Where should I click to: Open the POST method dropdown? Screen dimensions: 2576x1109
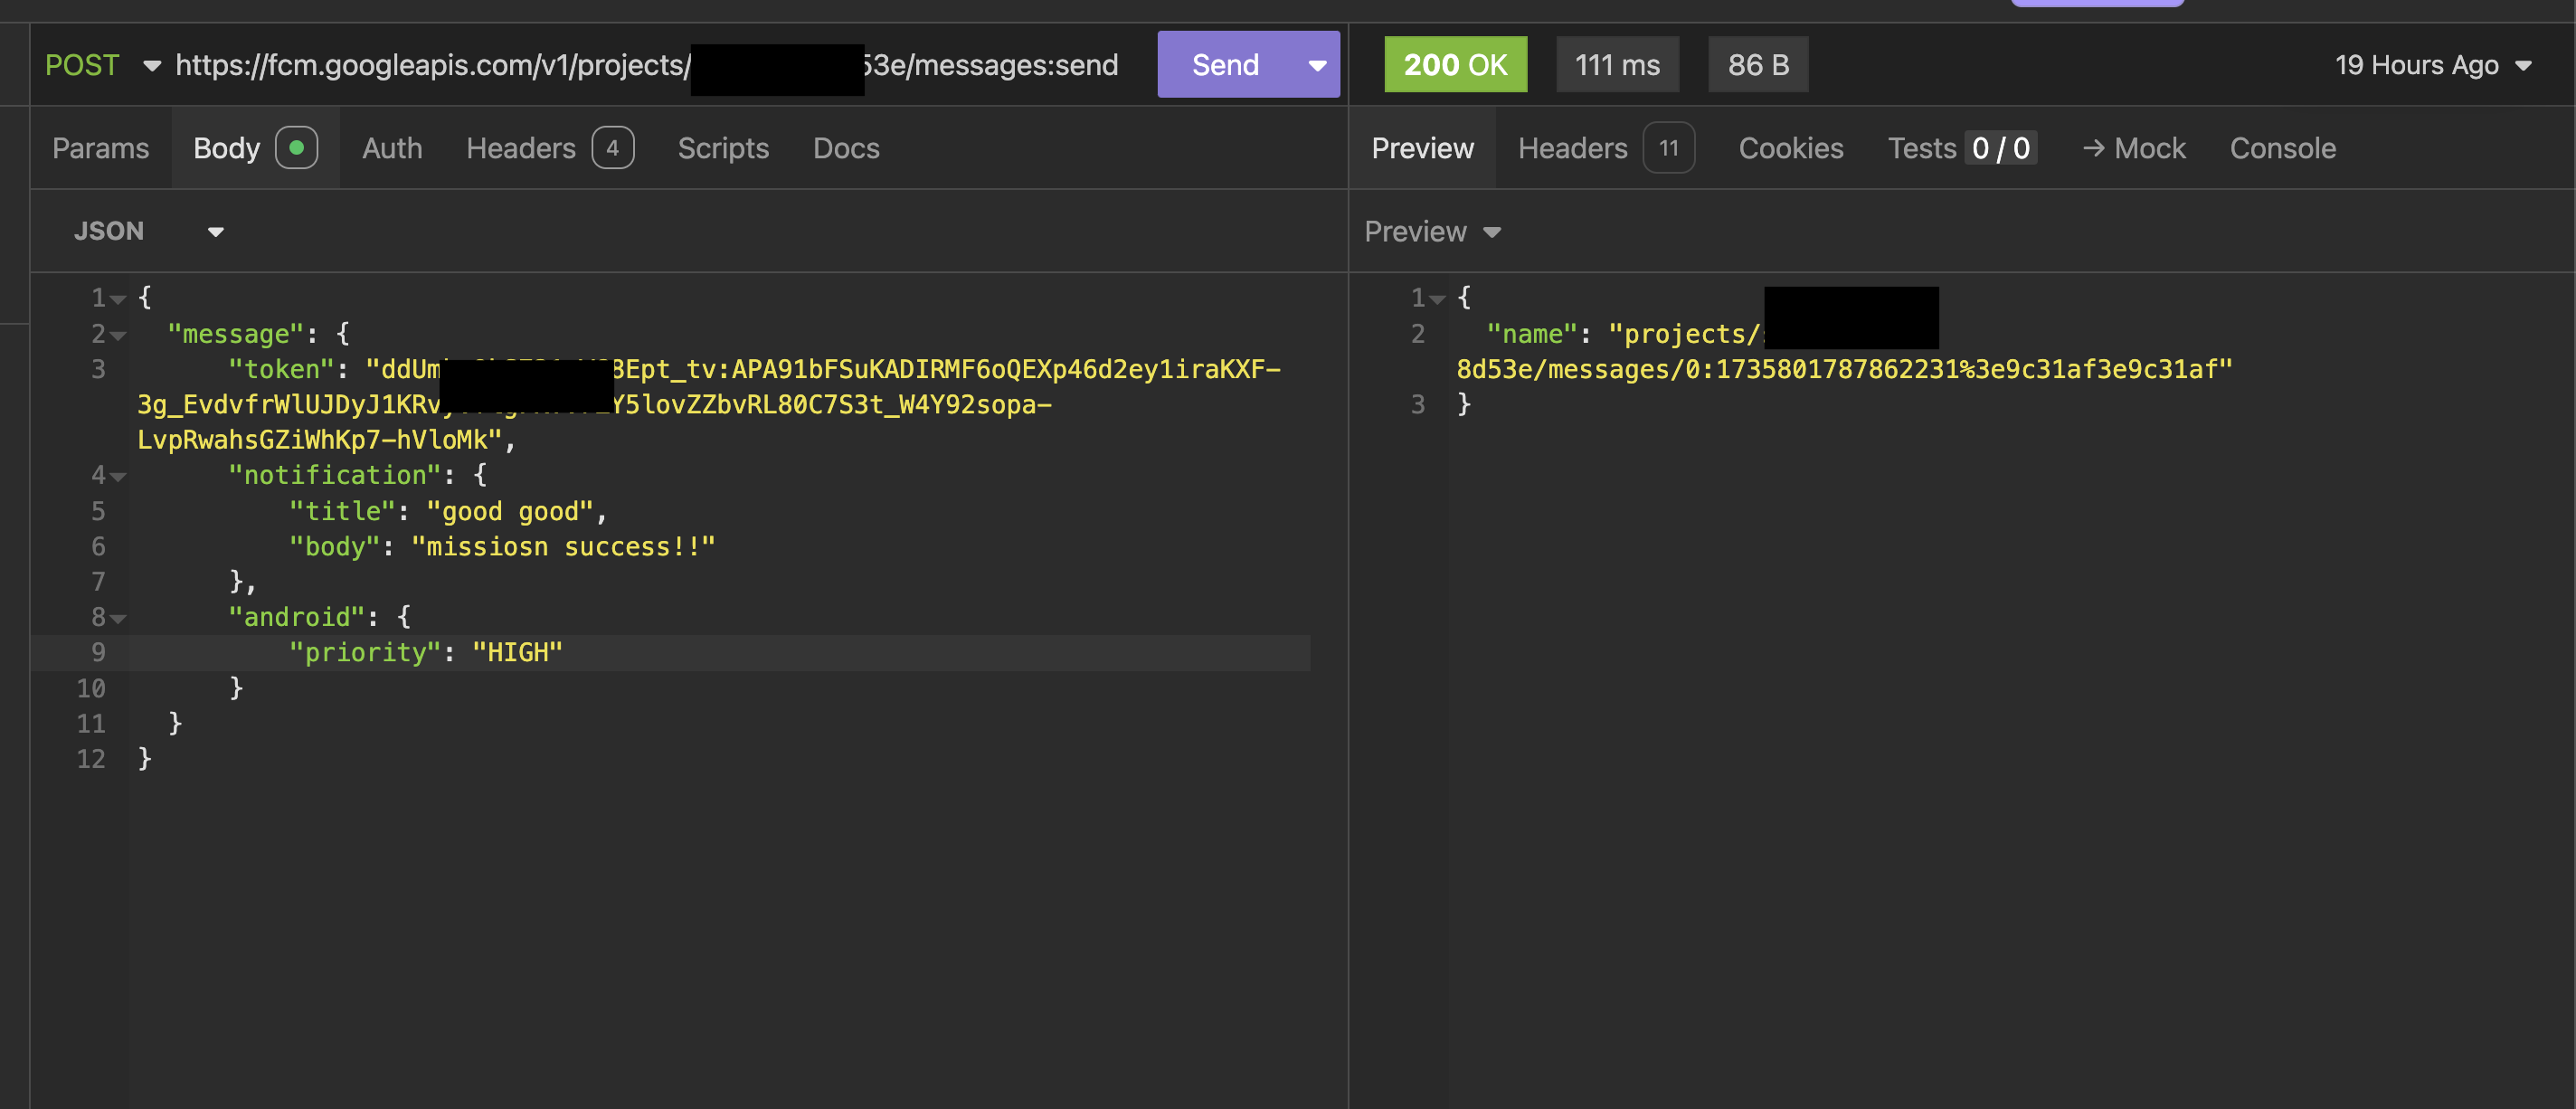(100, 65)
